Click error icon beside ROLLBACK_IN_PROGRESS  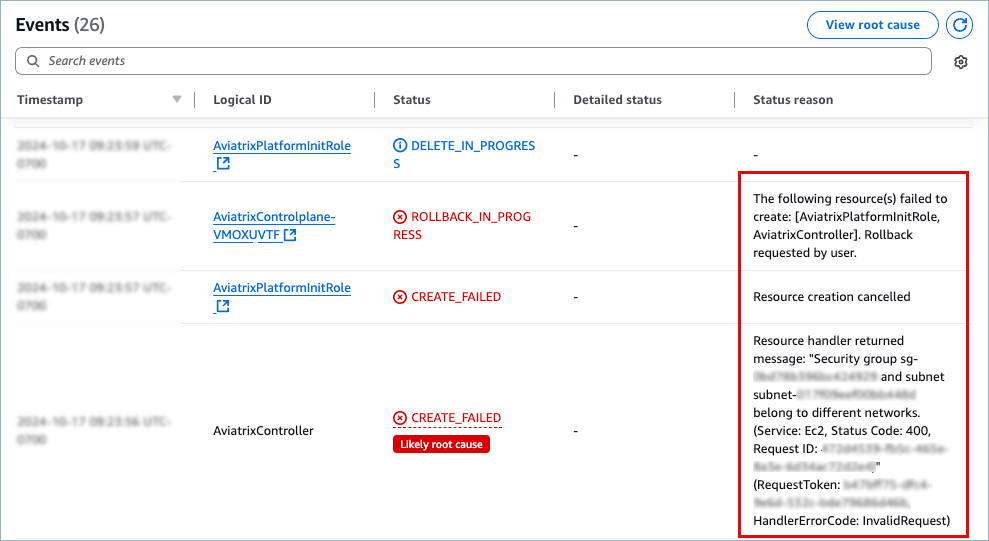[400, 217]
